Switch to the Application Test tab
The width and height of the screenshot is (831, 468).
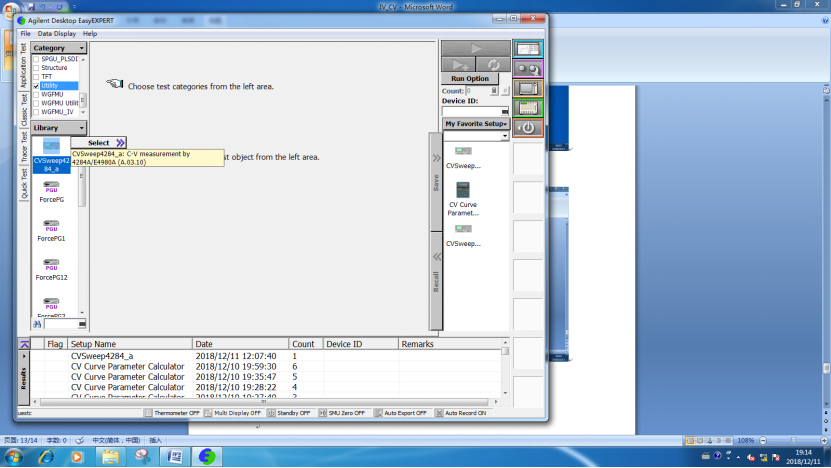23,66
